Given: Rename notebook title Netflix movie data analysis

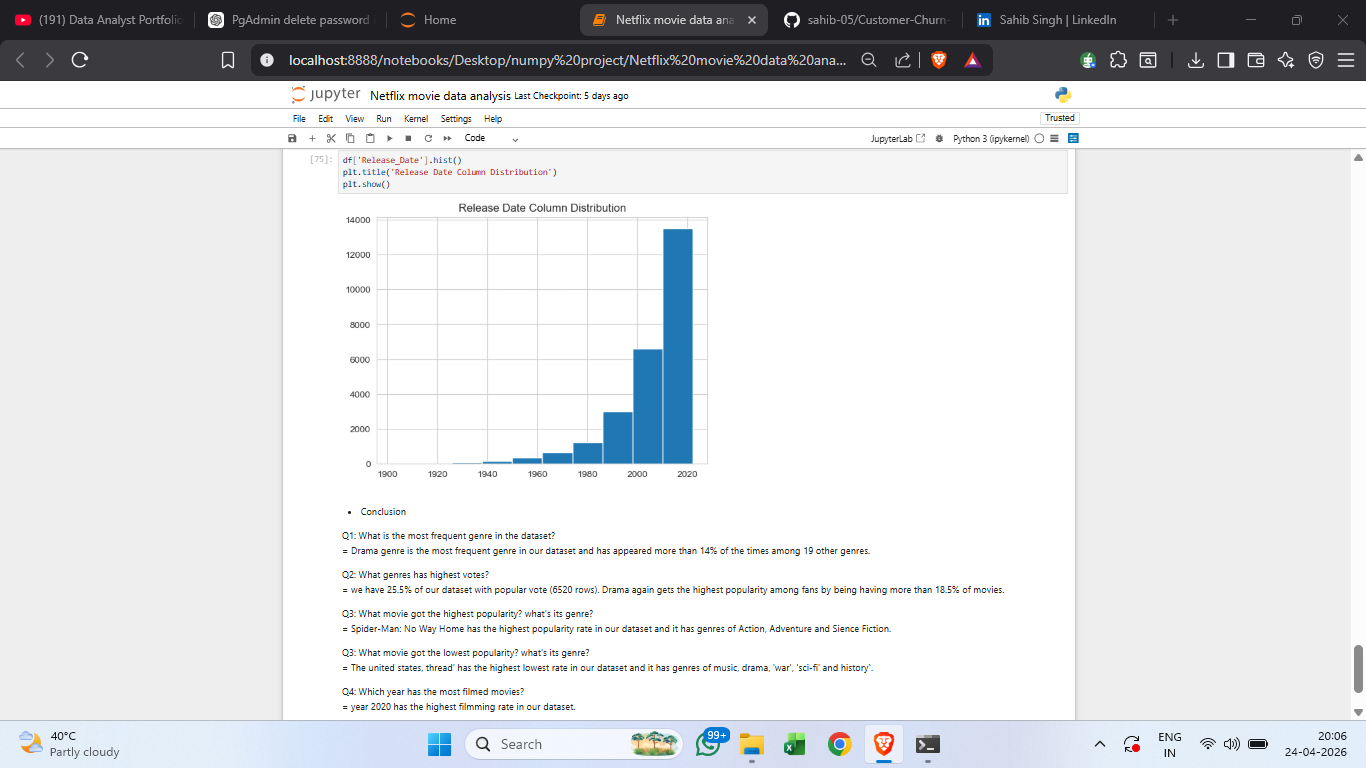Looking at the screenshot, I should (440, 96).
